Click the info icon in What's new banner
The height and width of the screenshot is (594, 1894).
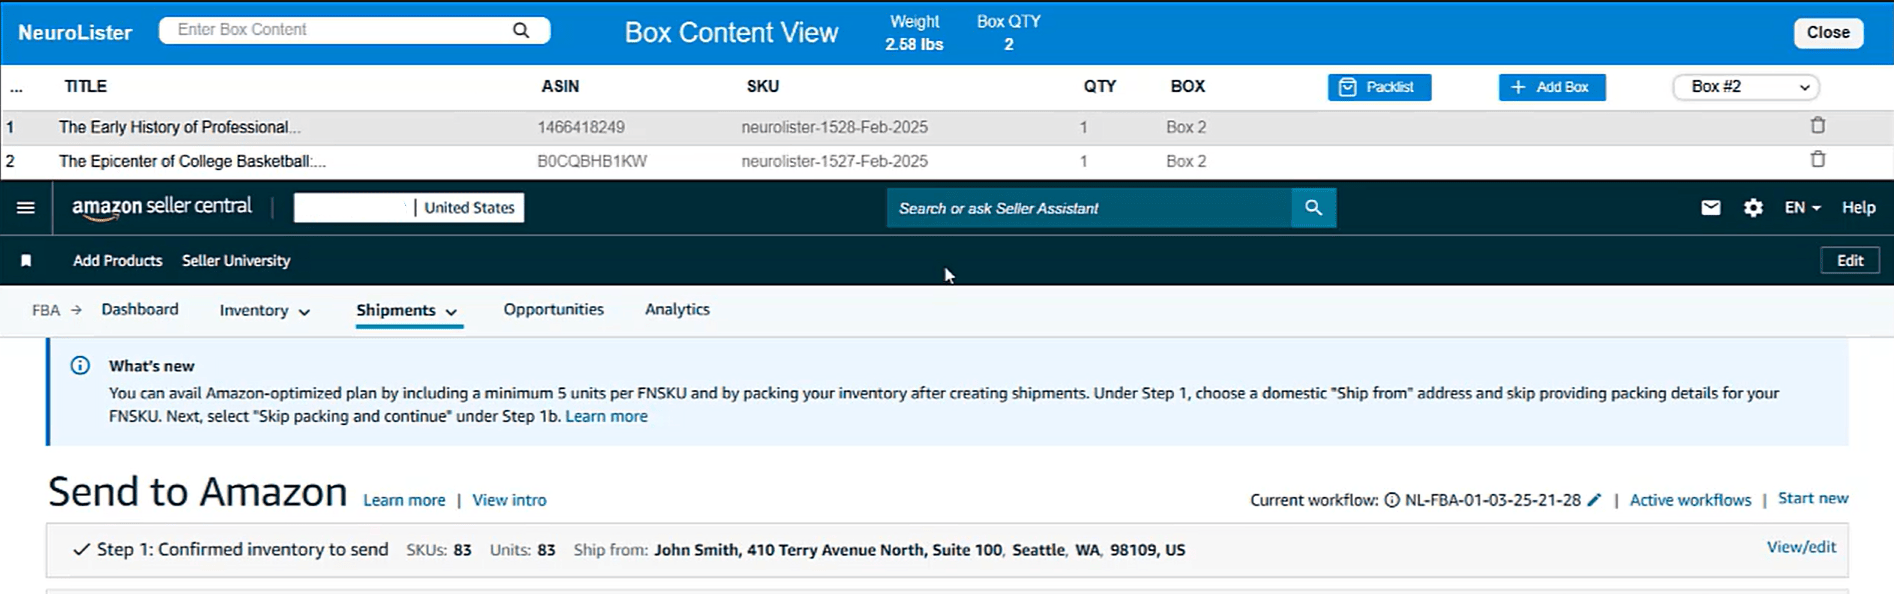point(81,366)
